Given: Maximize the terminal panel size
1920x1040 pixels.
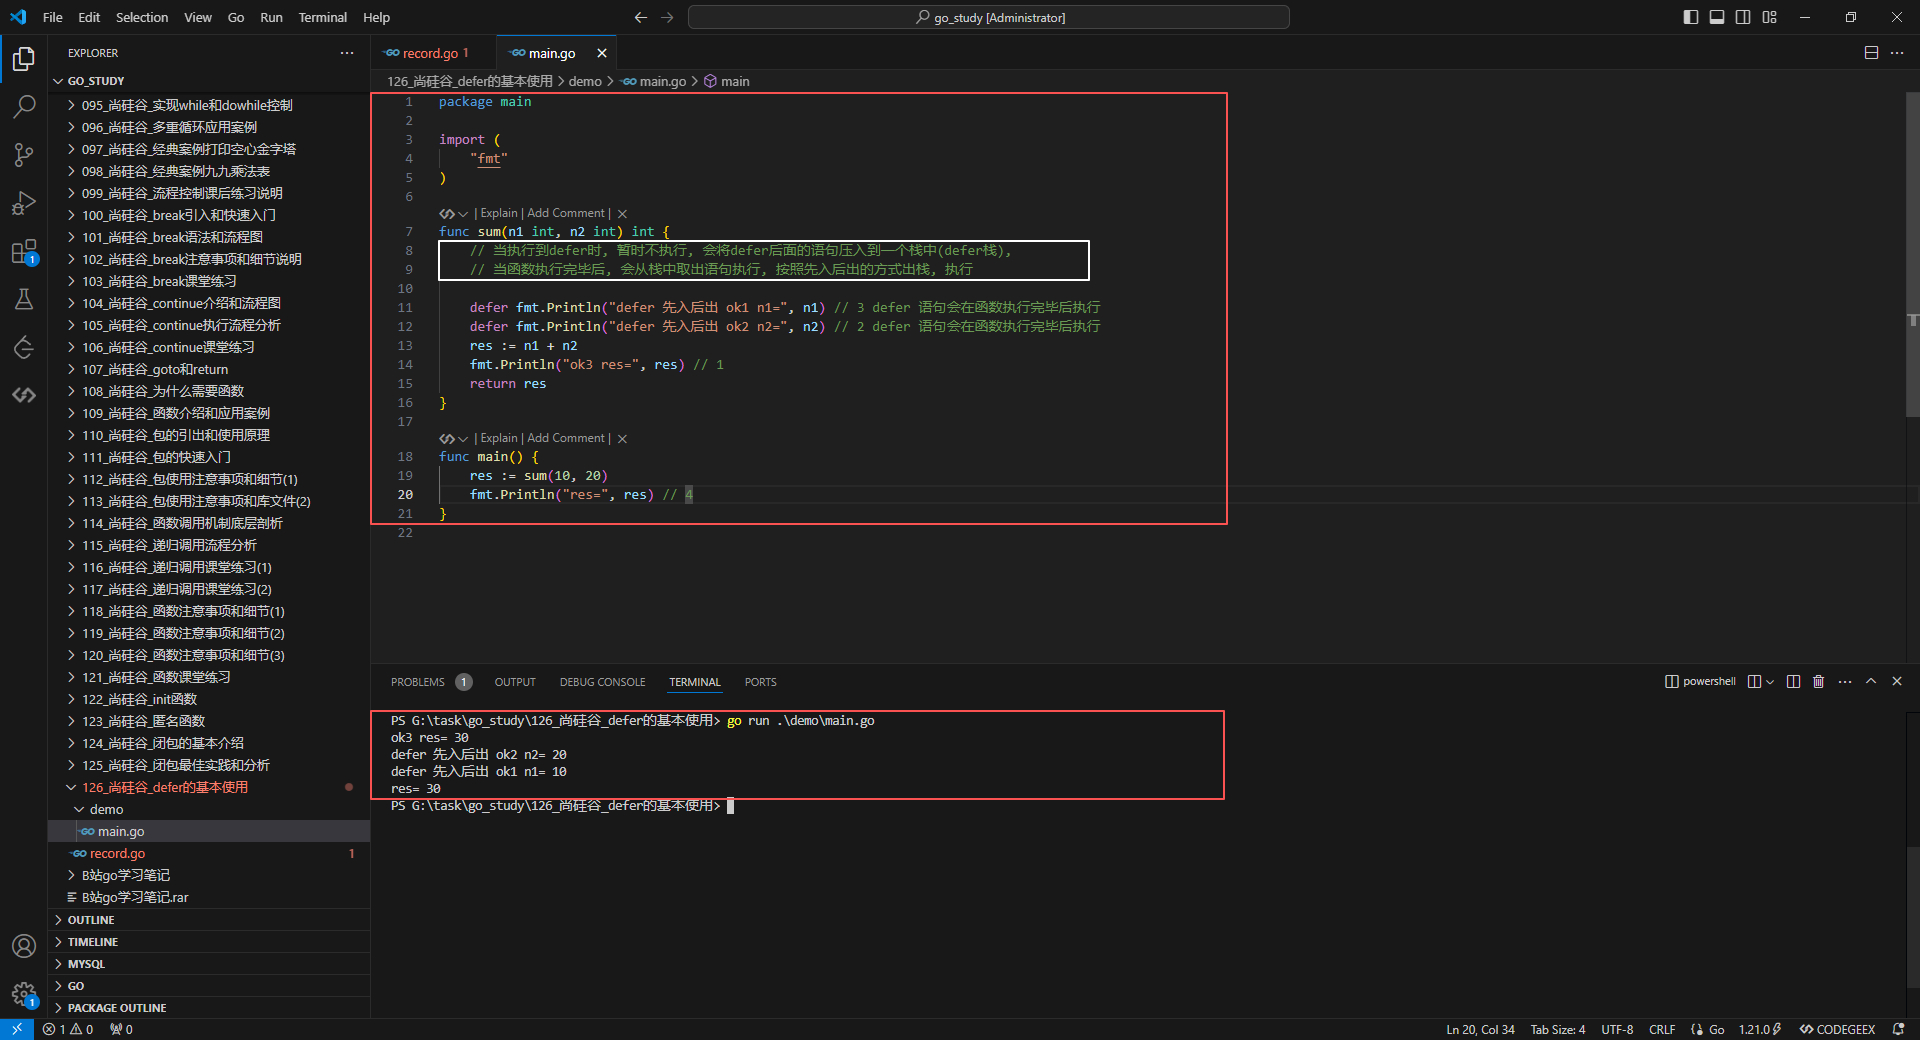Looking at the screenshot, I should click(x=1871, y=681).
